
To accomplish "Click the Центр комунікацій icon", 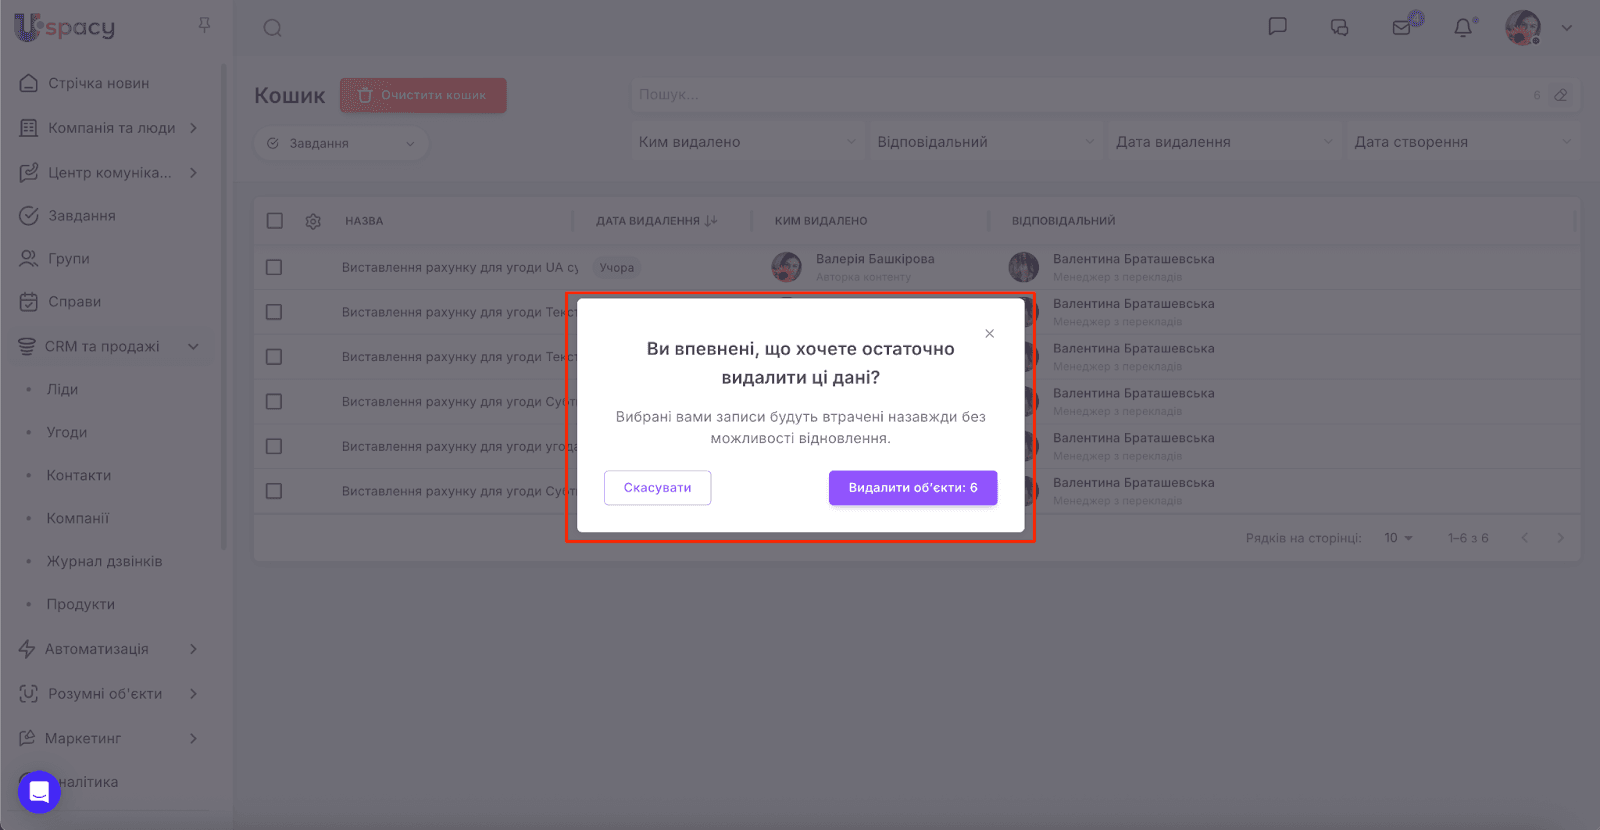I will (29, 173).
